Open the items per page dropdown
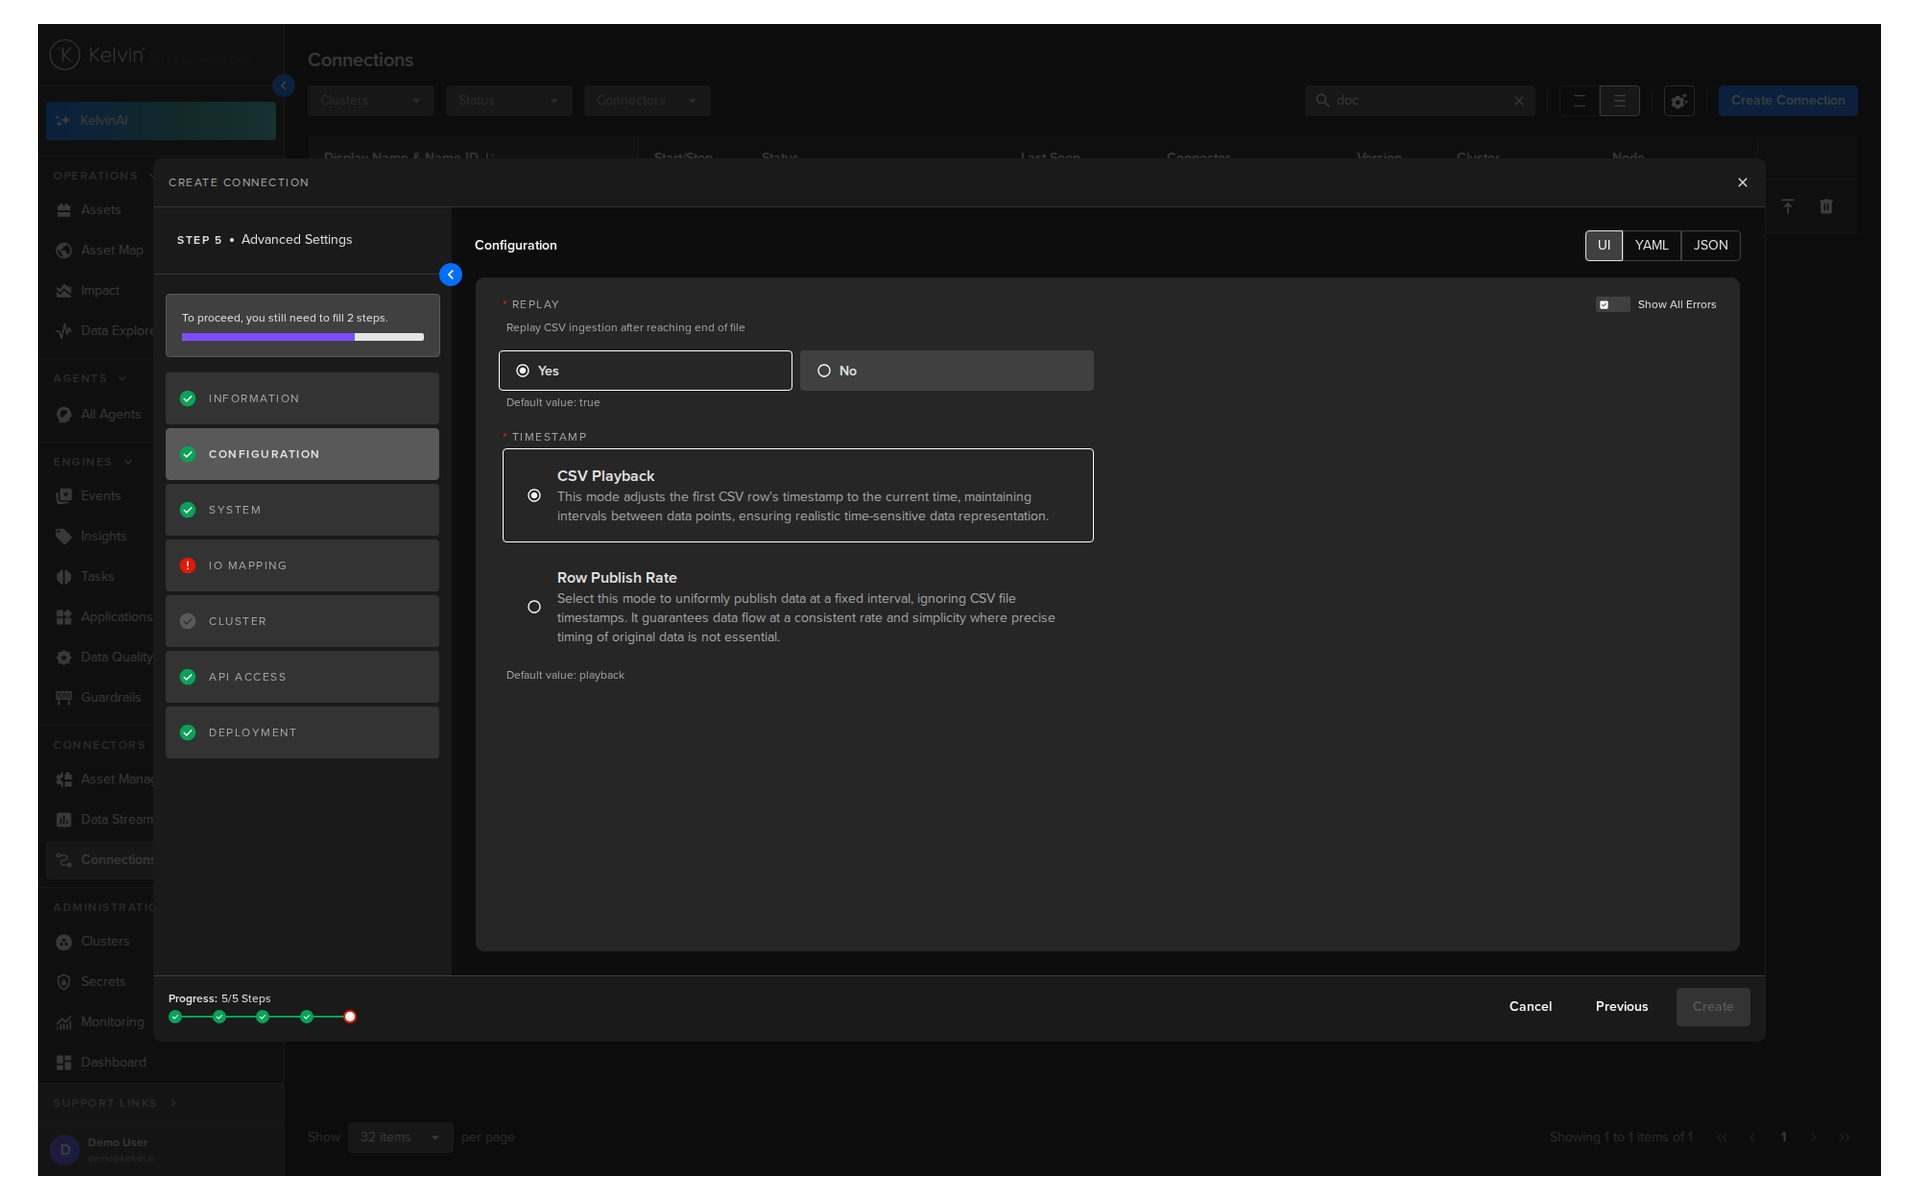 tap(400, 1138)
